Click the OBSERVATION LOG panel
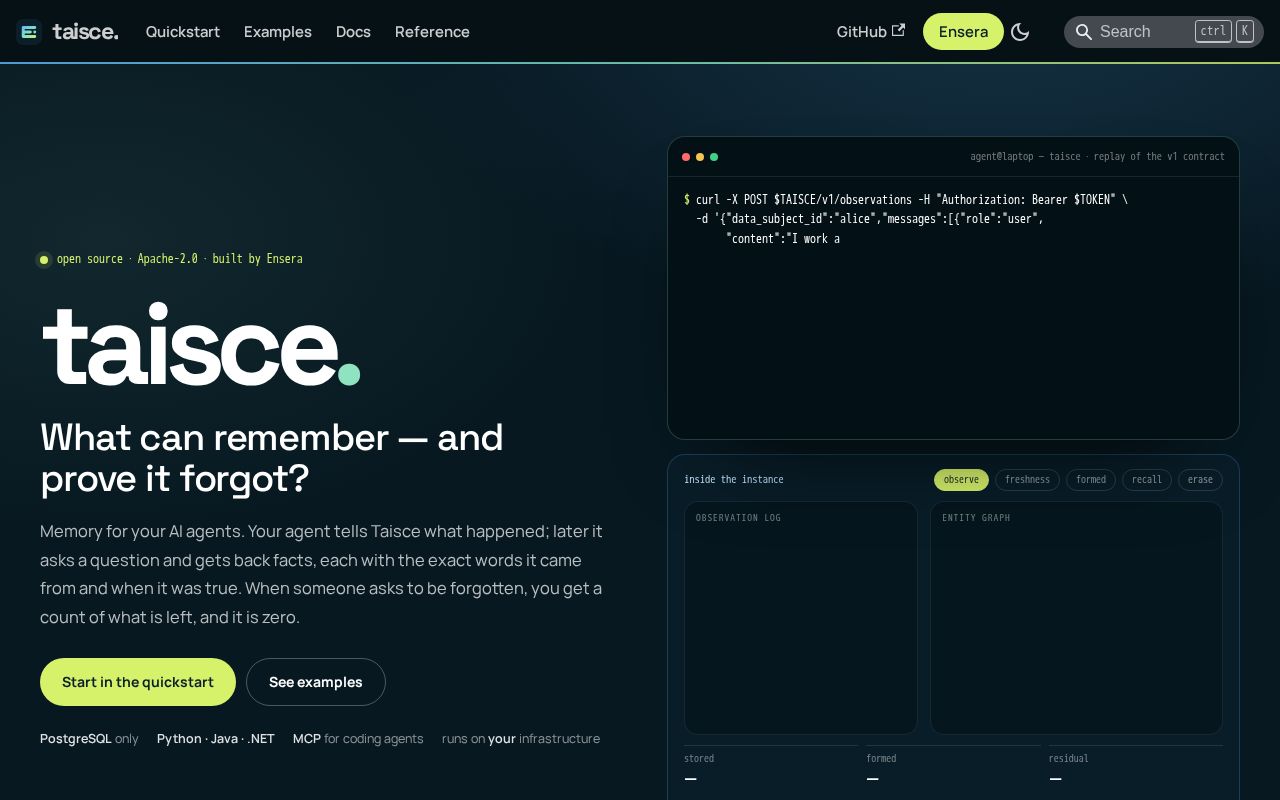Image resolution: width=1280 pixels, height=800 pixels. click(801, 618)
